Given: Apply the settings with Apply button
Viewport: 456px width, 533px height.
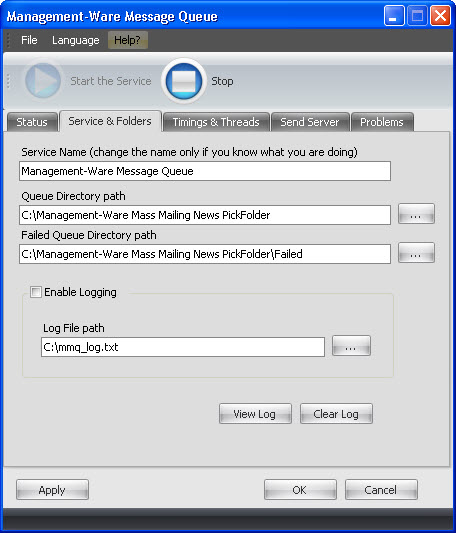Looking at the screenshot, I should pyautogui.click(x=52, y=490).
